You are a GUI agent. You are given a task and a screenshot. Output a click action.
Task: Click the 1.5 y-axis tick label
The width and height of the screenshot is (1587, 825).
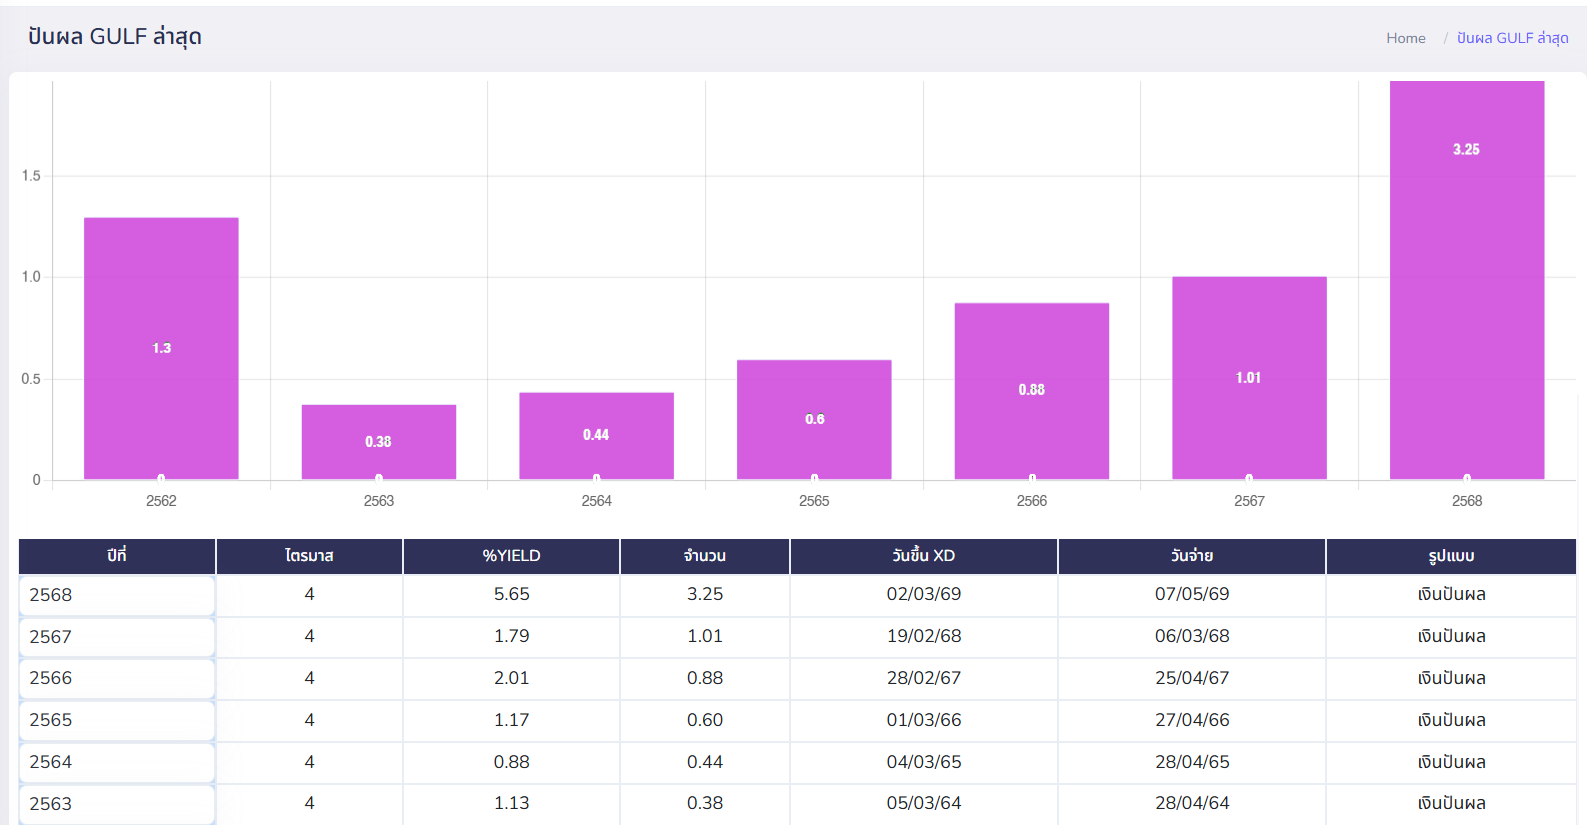click(x=31, y=176)
